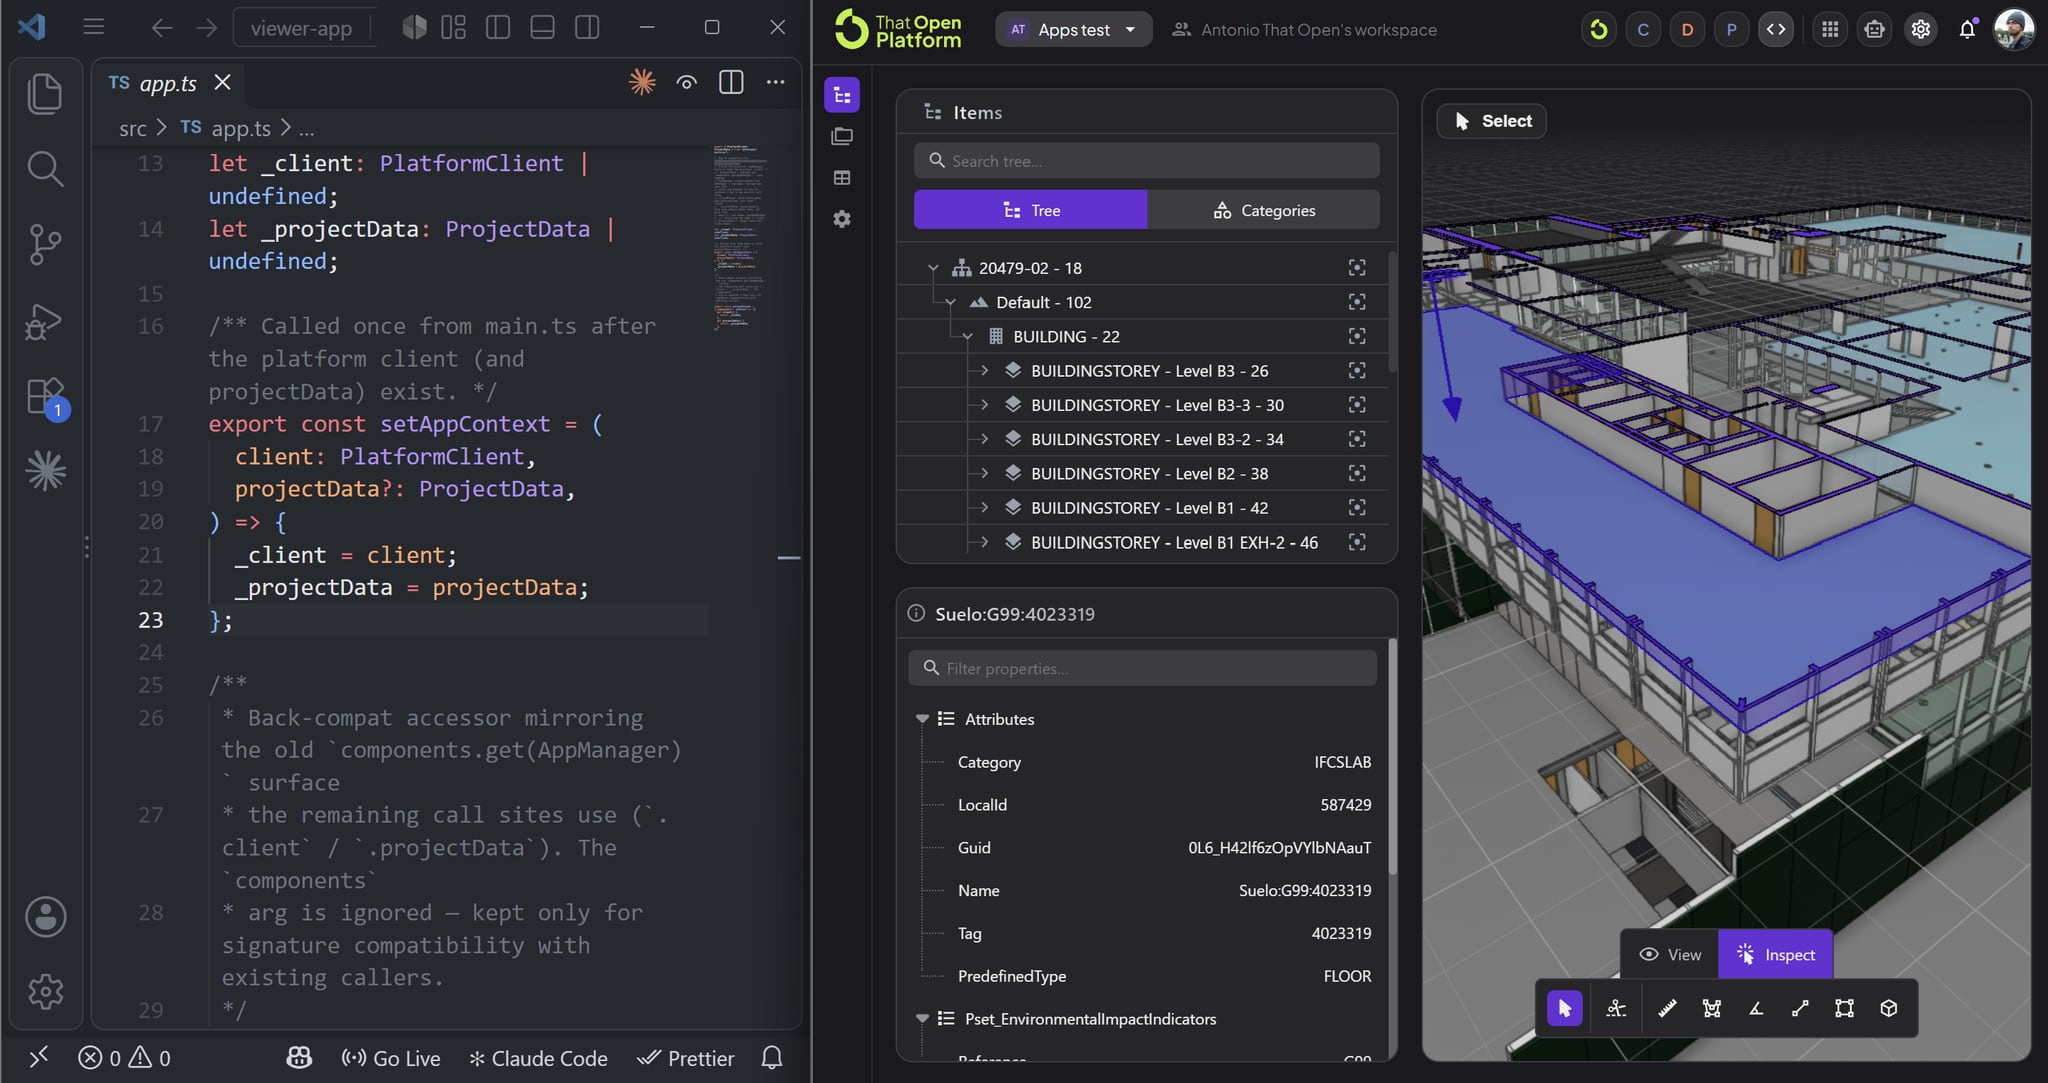Click the eye preview icon in the editor toolbar
The image size is (2048, 1083).
point(686,82)
